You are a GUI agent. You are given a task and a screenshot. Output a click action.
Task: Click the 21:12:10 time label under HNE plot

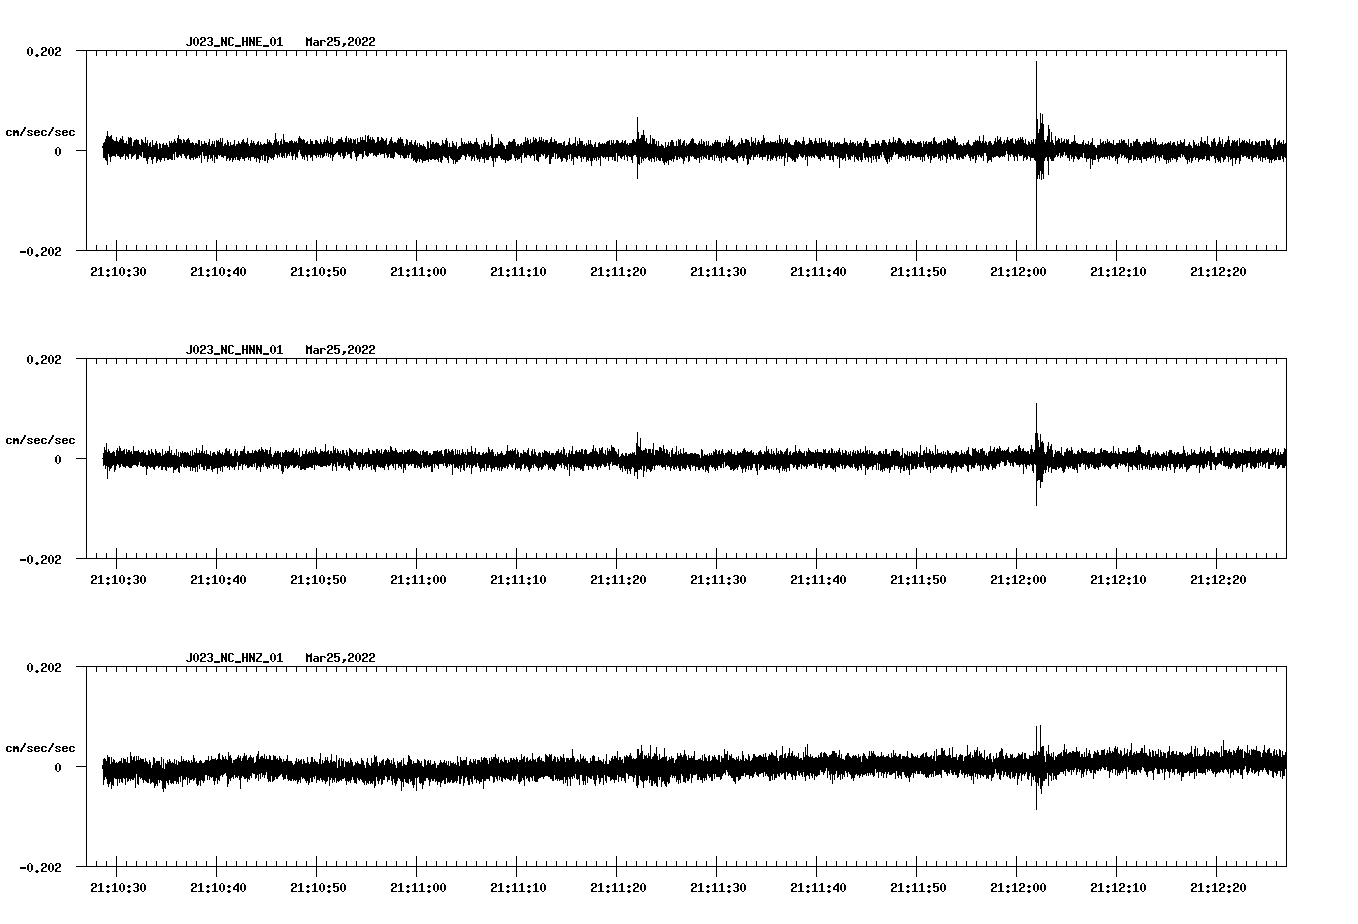(x=1118, y=271)
